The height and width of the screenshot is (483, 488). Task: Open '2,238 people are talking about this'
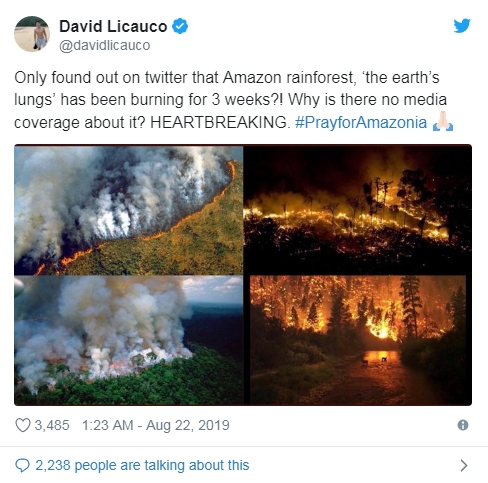pyautogui.click(x=142, y=465)
